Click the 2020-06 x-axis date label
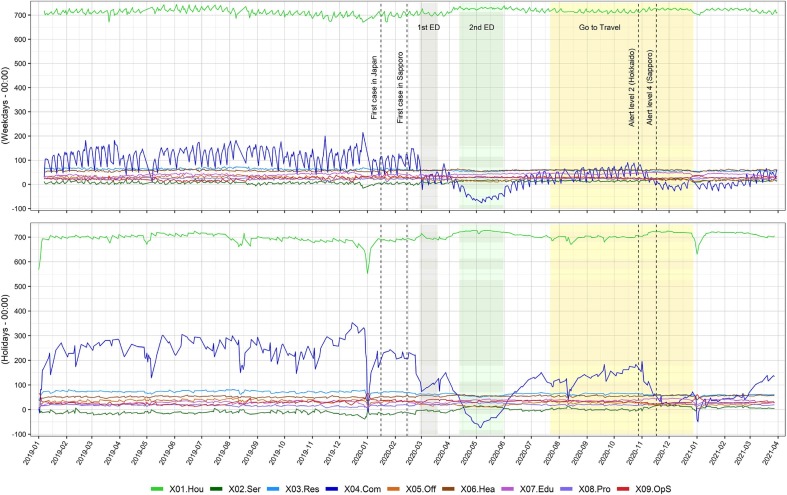 click(495, 455)
